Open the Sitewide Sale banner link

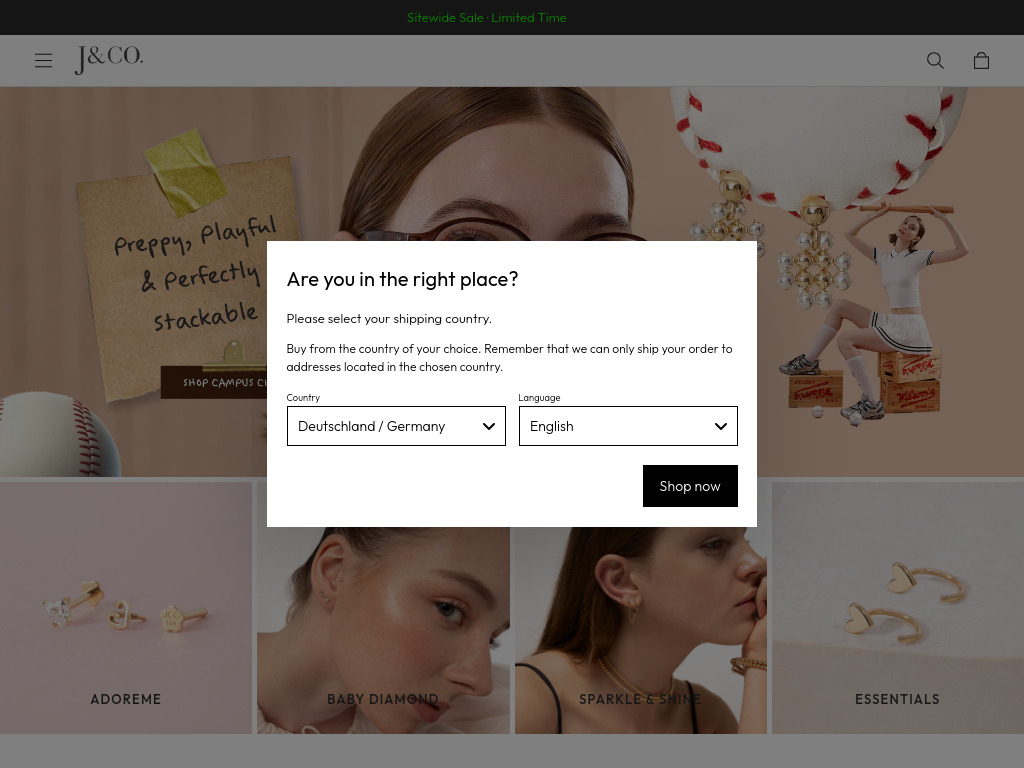click(487, 18)
